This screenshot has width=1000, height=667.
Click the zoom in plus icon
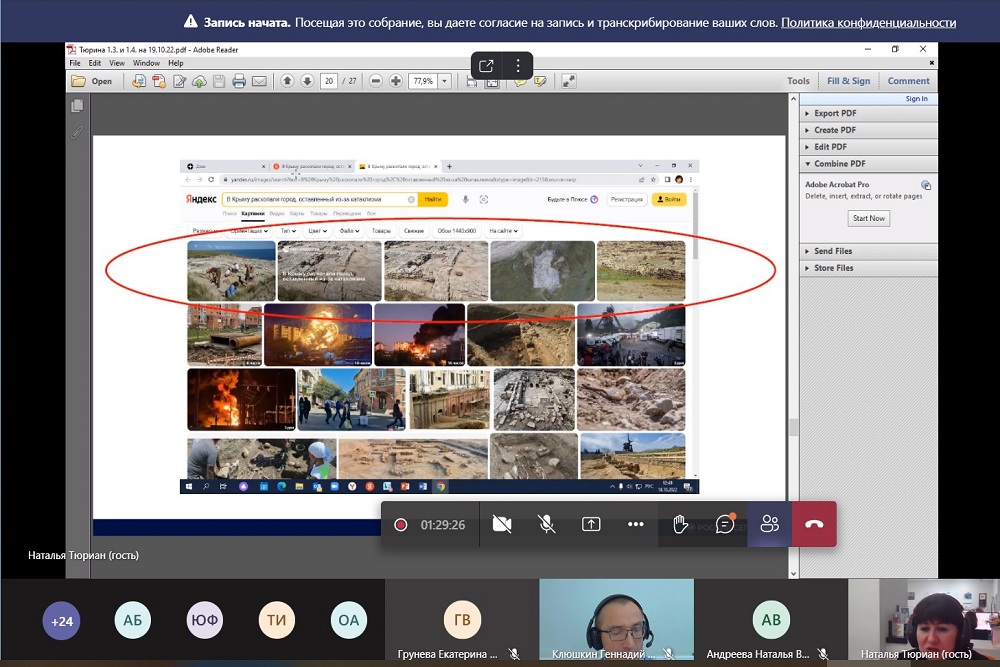pyautogui.click(x=396, y=81)
